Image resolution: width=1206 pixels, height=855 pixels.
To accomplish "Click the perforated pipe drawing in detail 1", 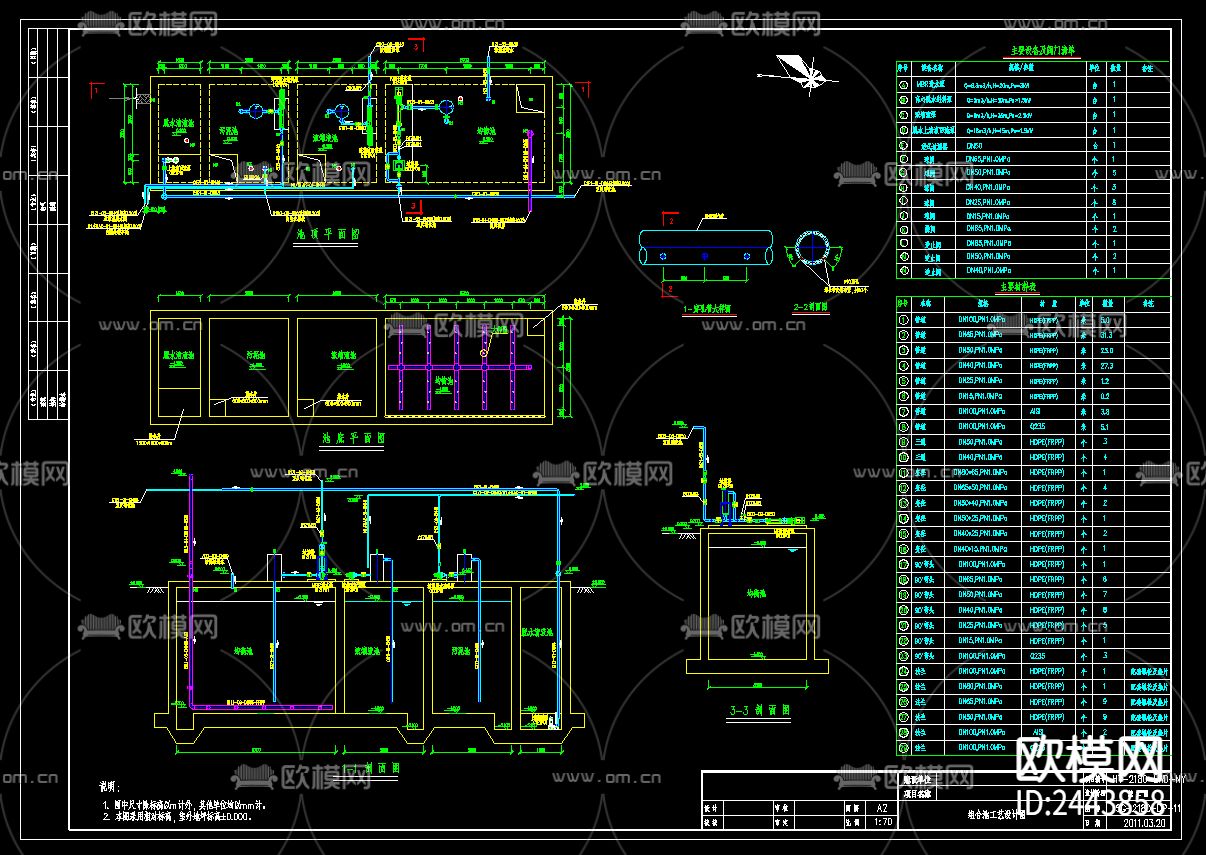I will [706, 248].
